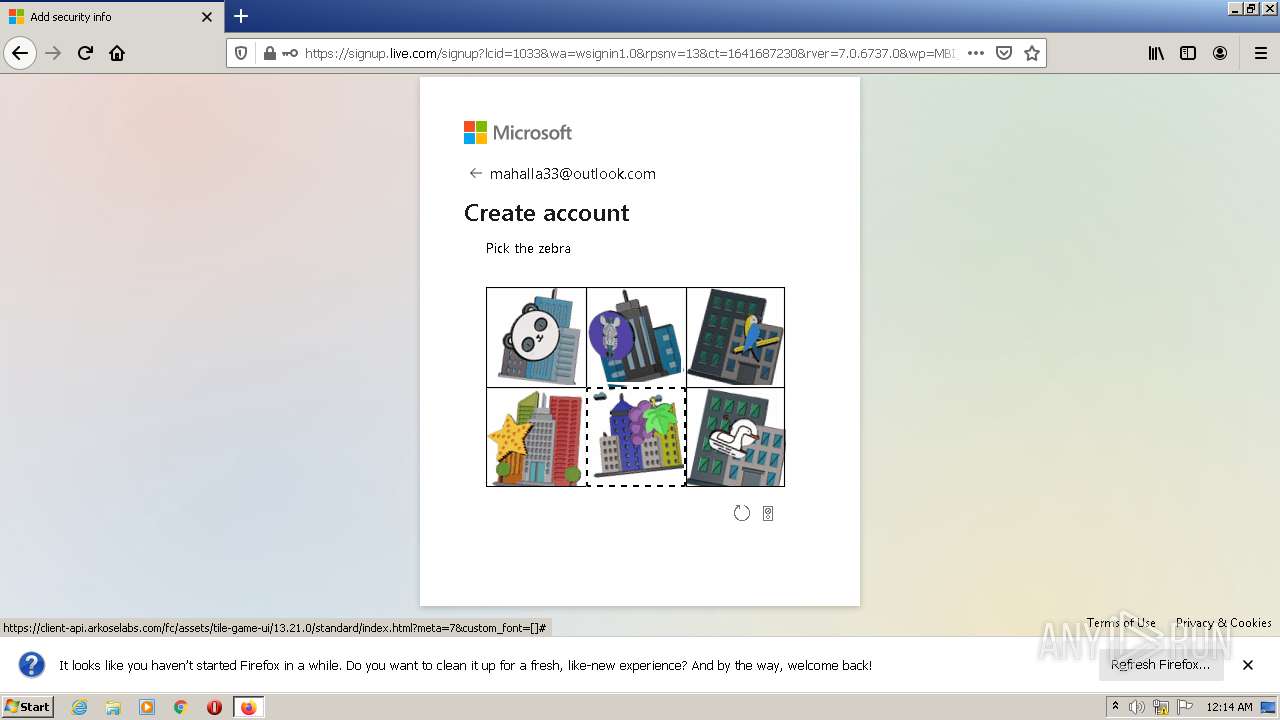Launch Internet Explorer from the taskbar
Screen dimensions: 1280x720
(79, 707)
